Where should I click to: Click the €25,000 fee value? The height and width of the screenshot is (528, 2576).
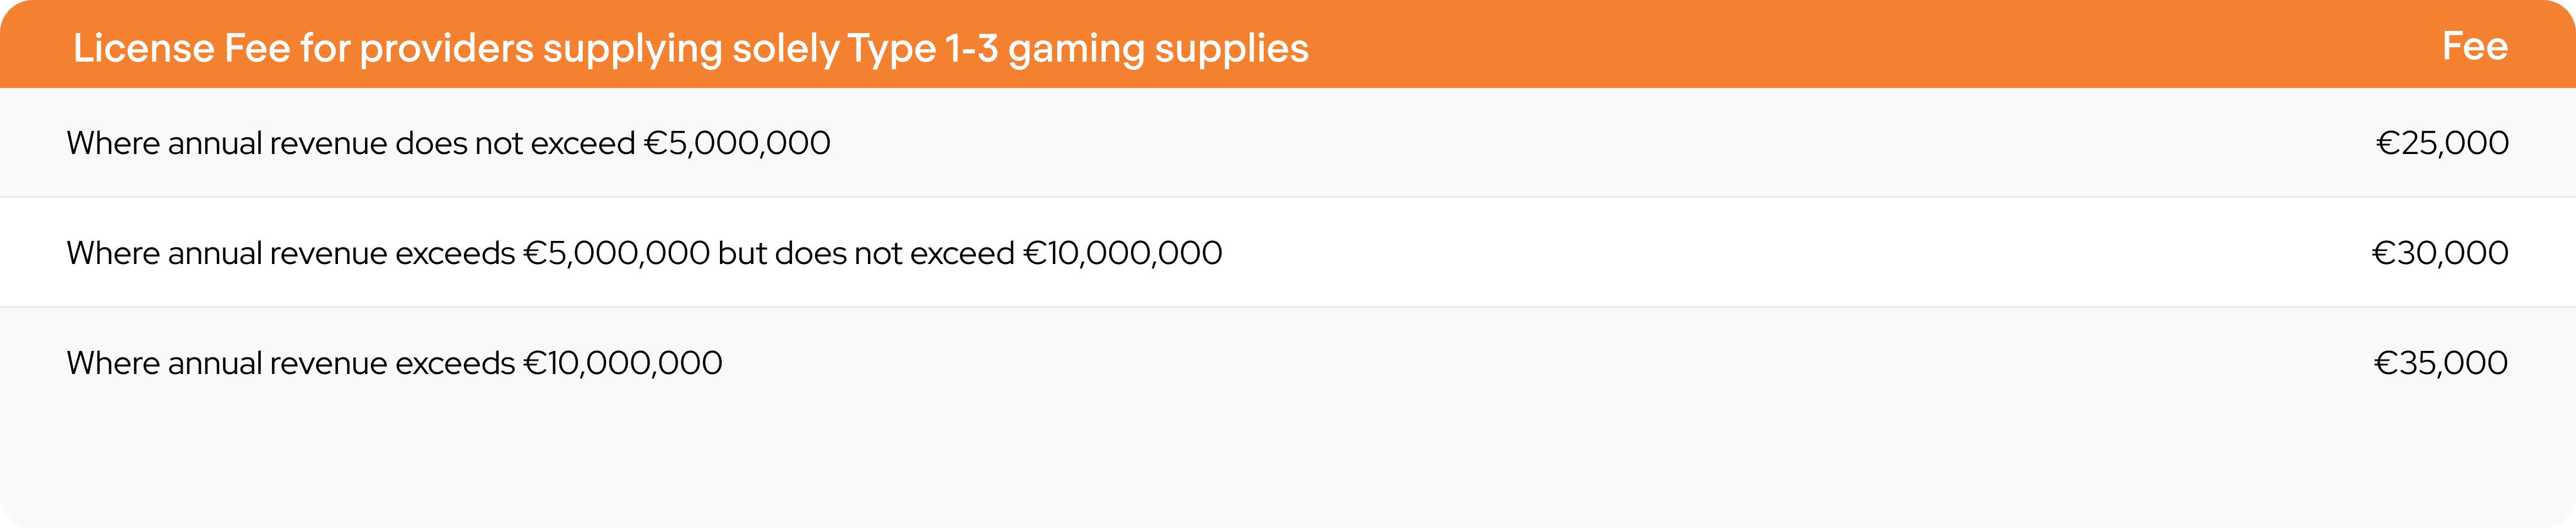coord(2441,143)
